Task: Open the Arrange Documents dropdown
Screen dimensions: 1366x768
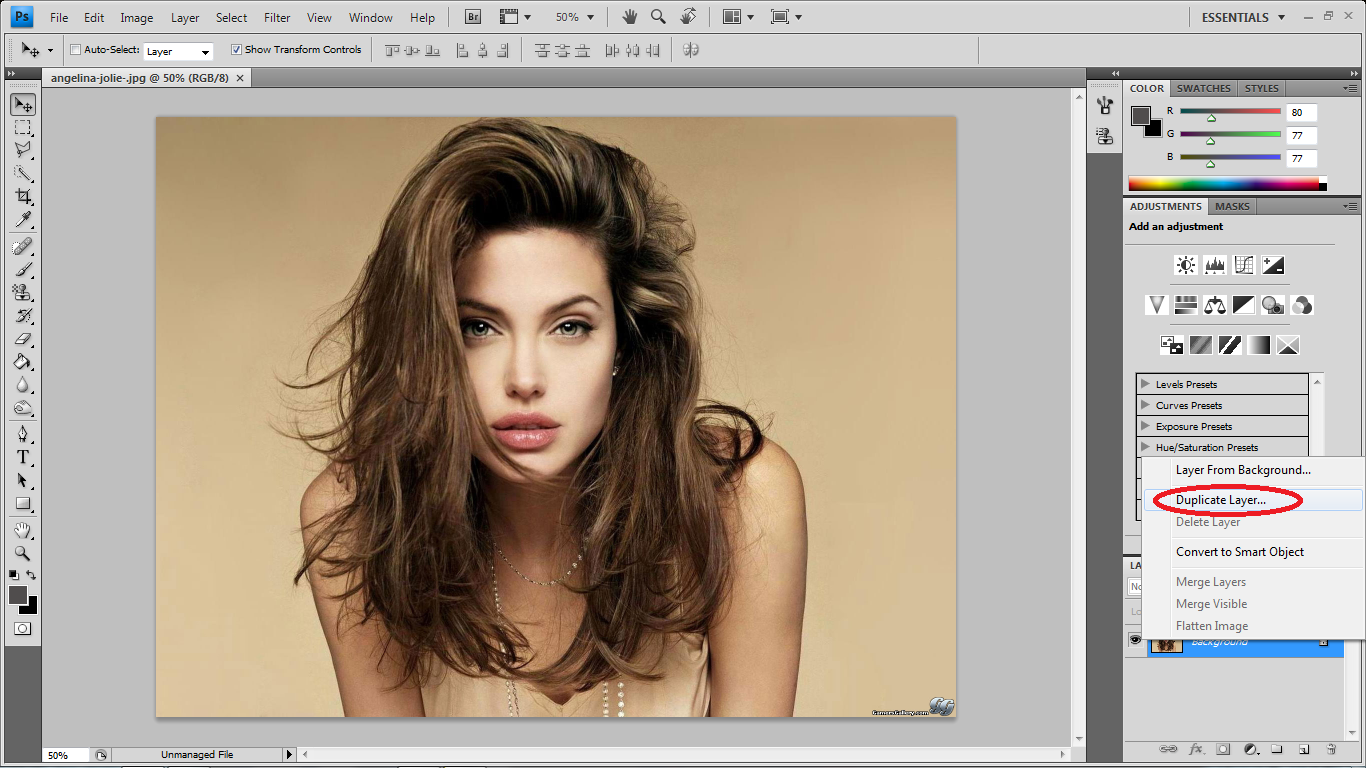Action: 738,17
